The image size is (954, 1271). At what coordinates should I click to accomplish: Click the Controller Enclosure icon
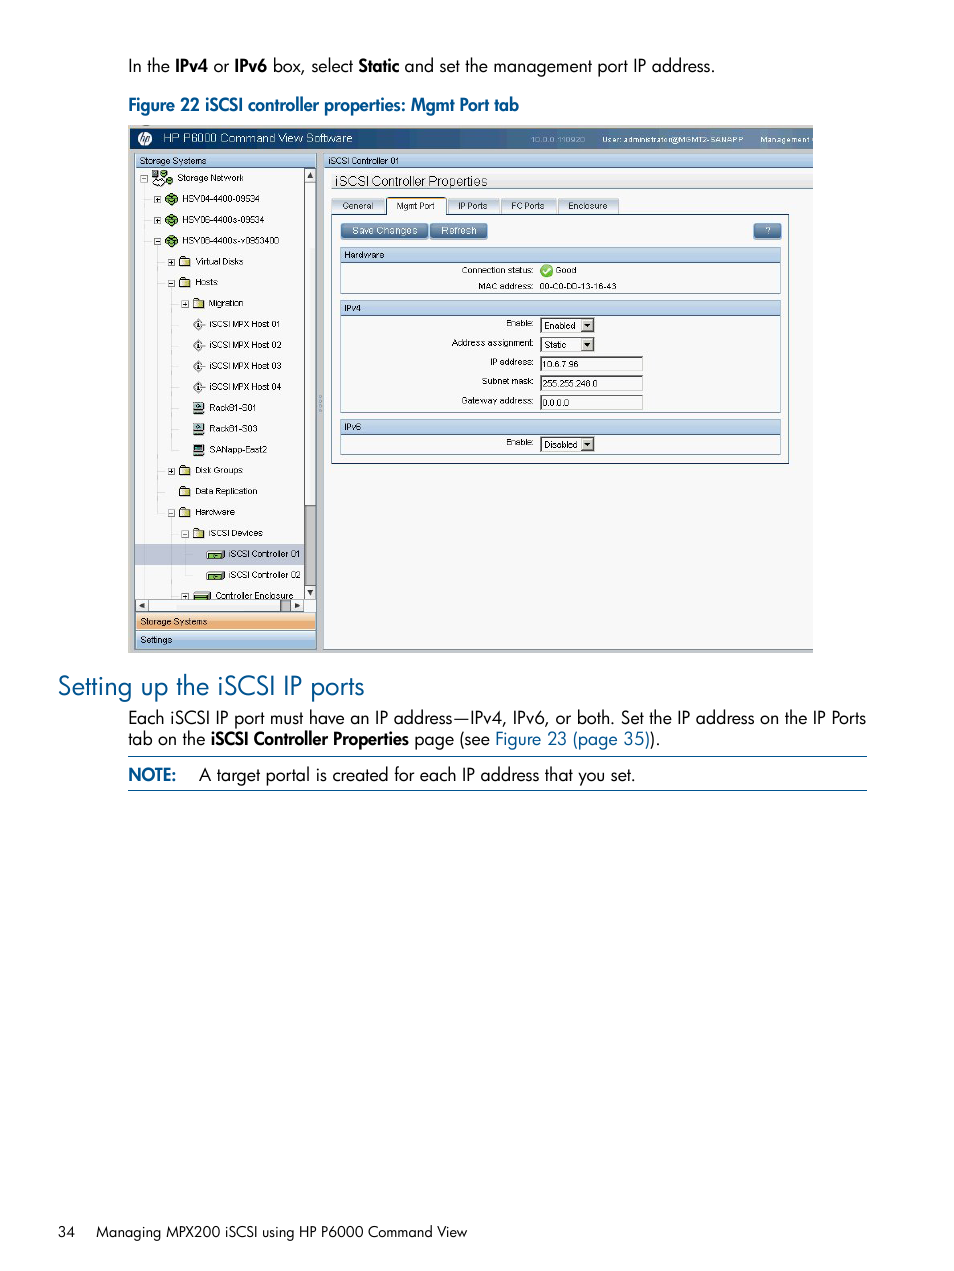tap(202, 596)
